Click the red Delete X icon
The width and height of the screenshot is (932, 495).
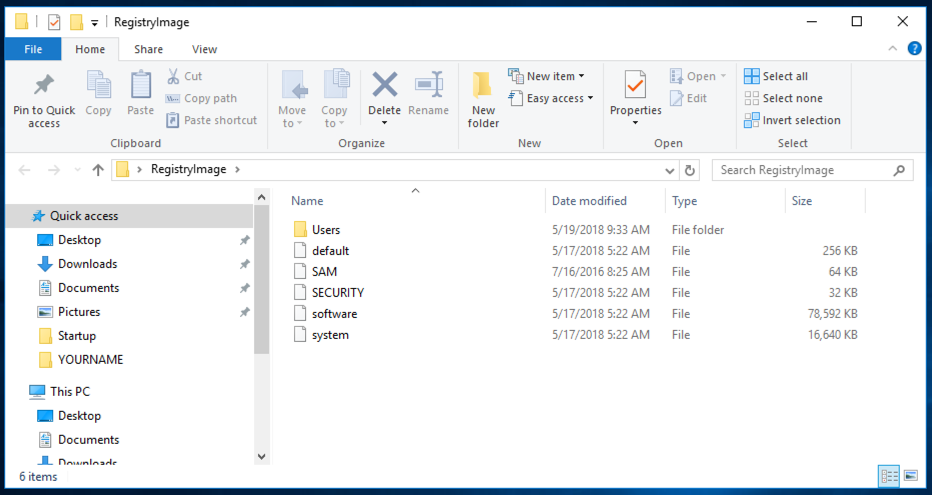coord(385,86)
